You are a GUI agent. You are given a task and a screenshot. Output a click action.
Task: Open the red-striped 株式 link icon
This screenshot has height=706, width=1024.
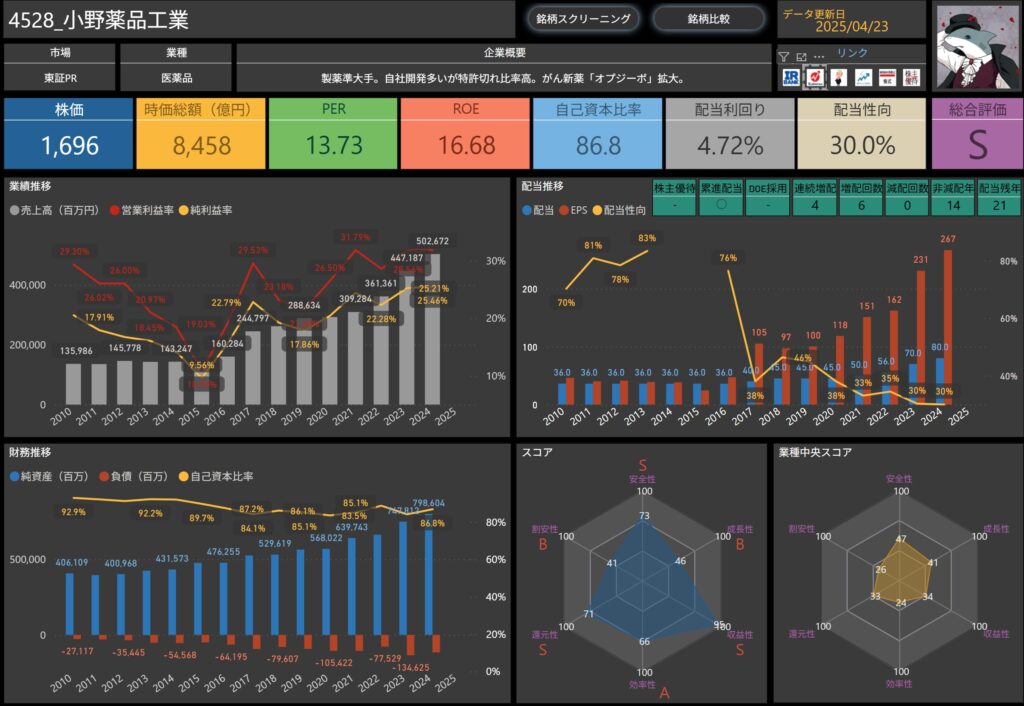click(x=887, y=78)
